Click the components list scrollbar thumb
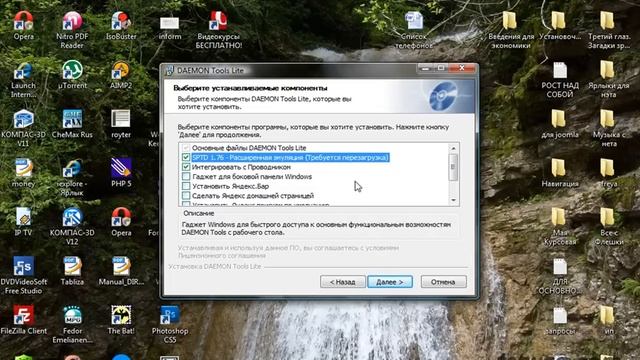This screenshot has height=360, width=640. point(453,167)
